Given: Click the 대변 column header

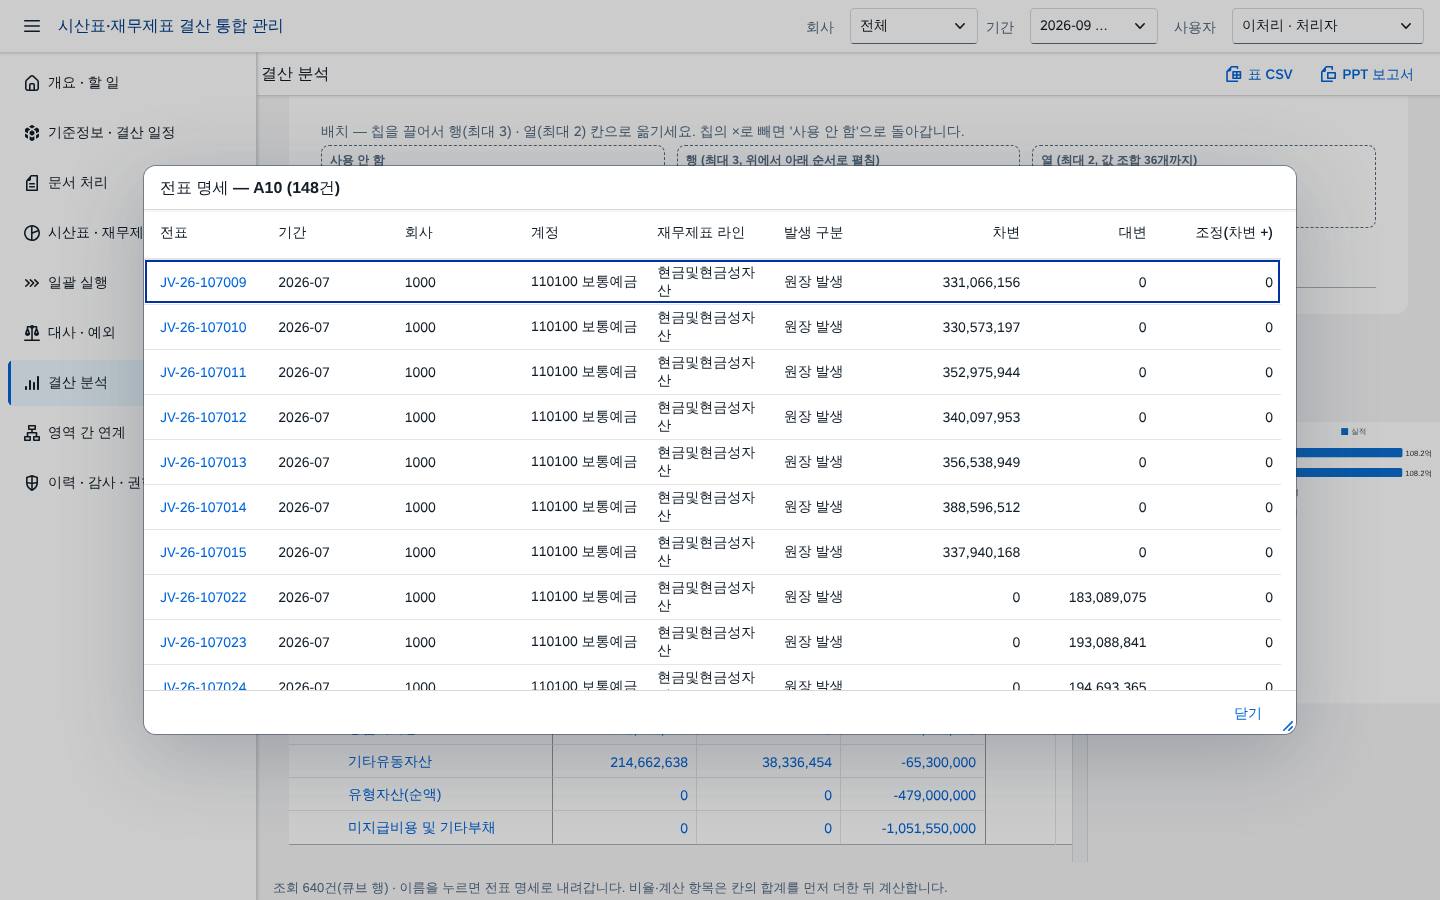Looking at the screenshot, I should pos(1132,233).
